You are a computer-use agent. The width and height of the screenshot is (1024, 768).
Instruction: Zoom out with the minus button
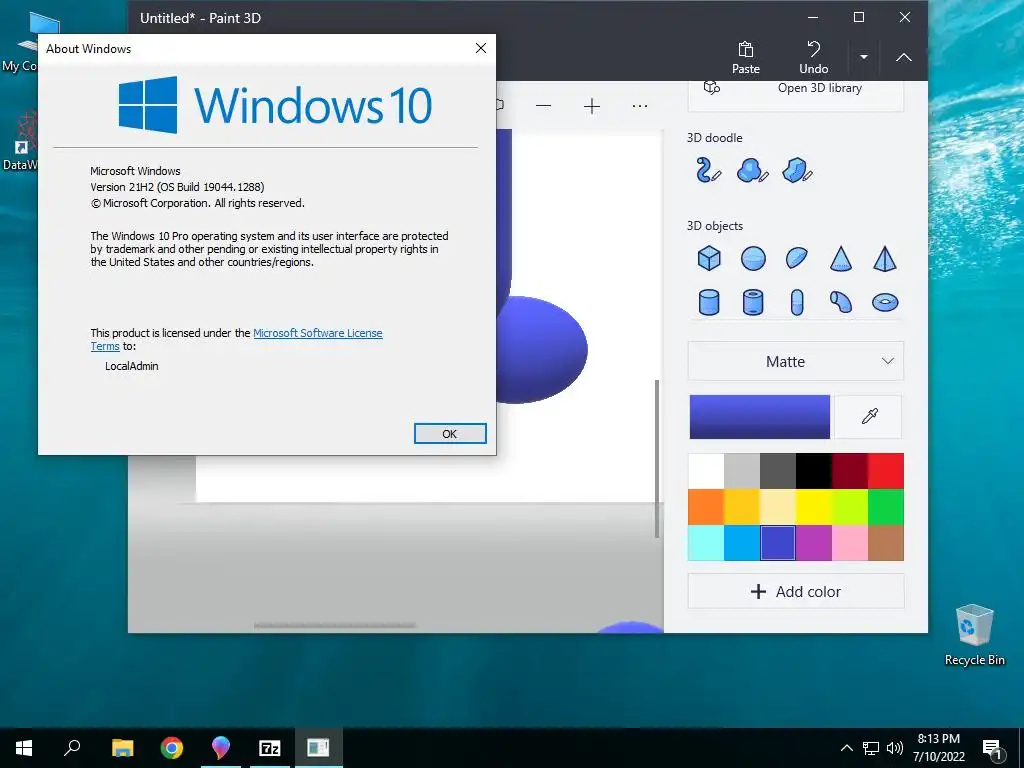click(543, 106)
